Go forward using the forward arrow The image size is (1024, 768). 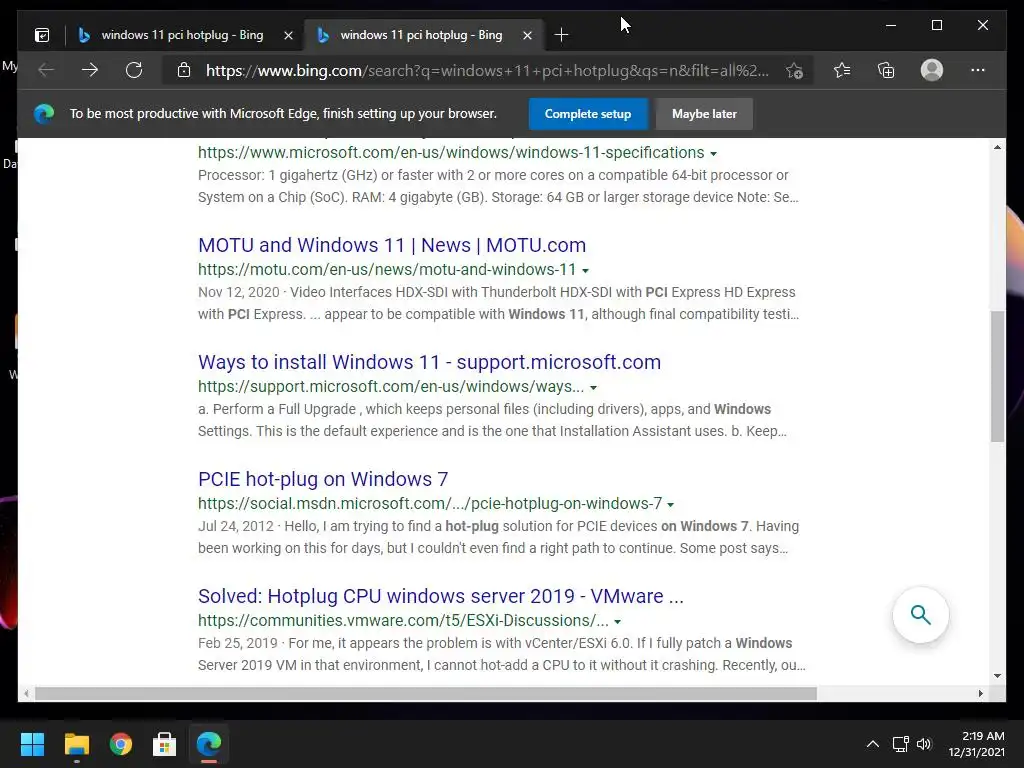[x=90, y=70]
